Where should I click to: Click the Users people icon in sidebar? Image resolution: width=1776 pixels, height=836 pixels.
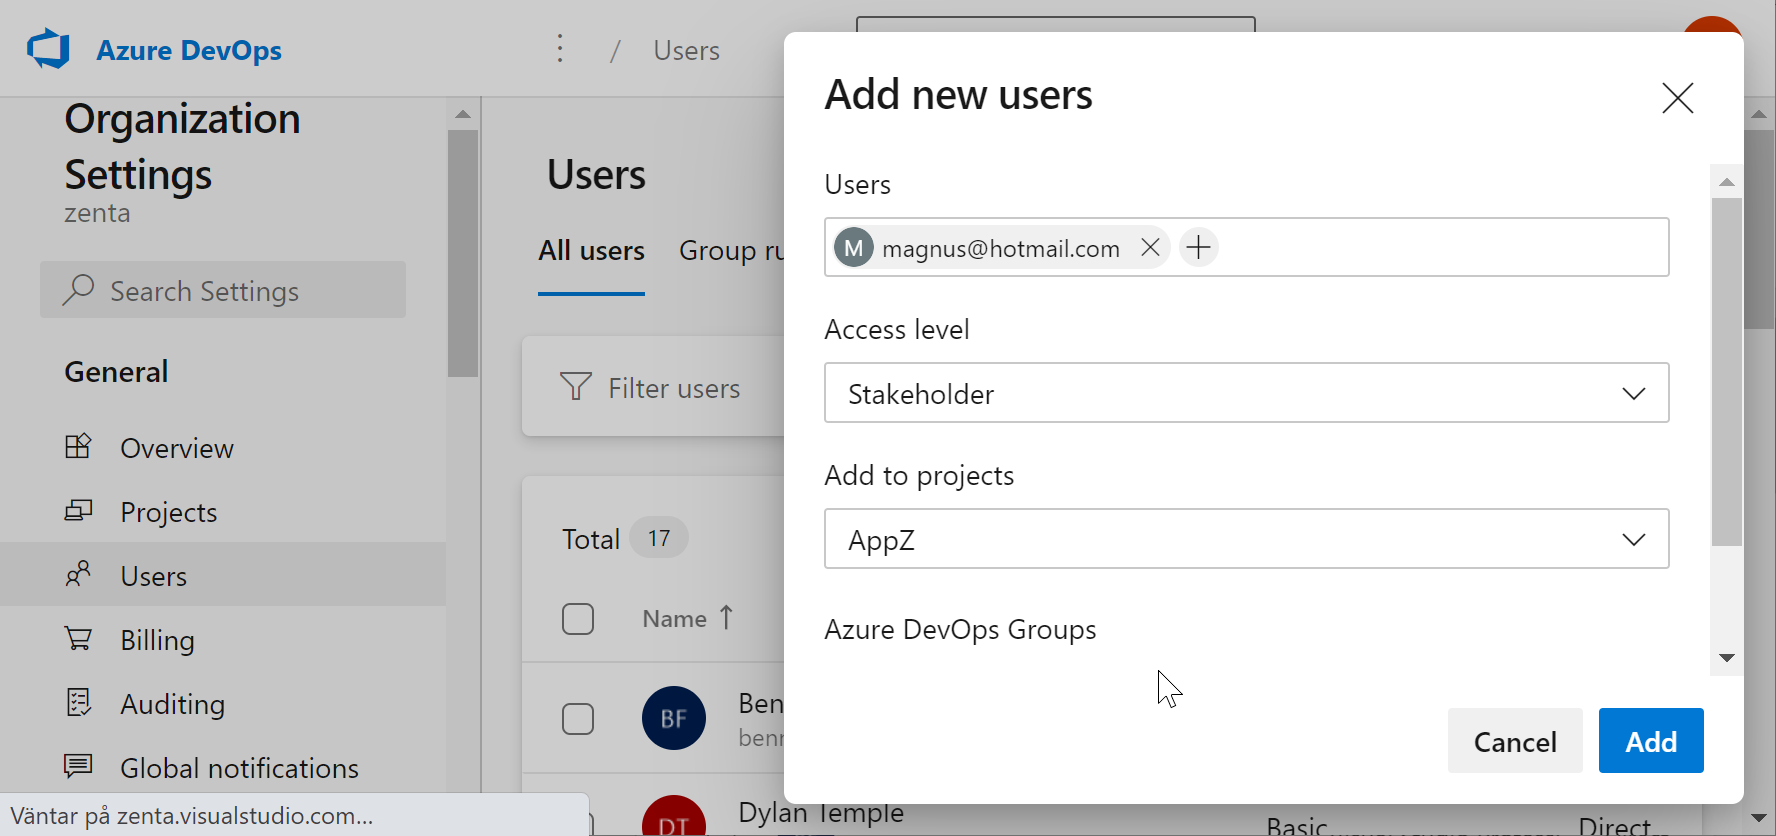coord(78,574)
